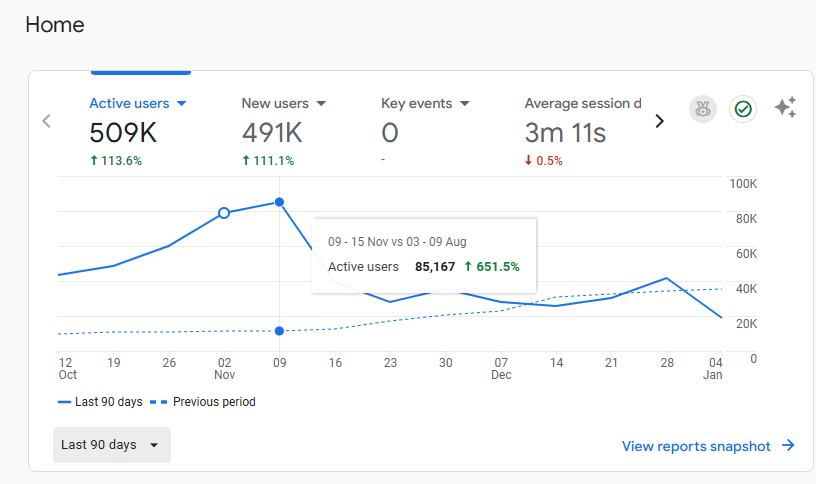The height and width of the screenshot is (484, 816).
Task: Click the medal benchmarking icon
Action: pyautogui.click(x=703, y=109)
